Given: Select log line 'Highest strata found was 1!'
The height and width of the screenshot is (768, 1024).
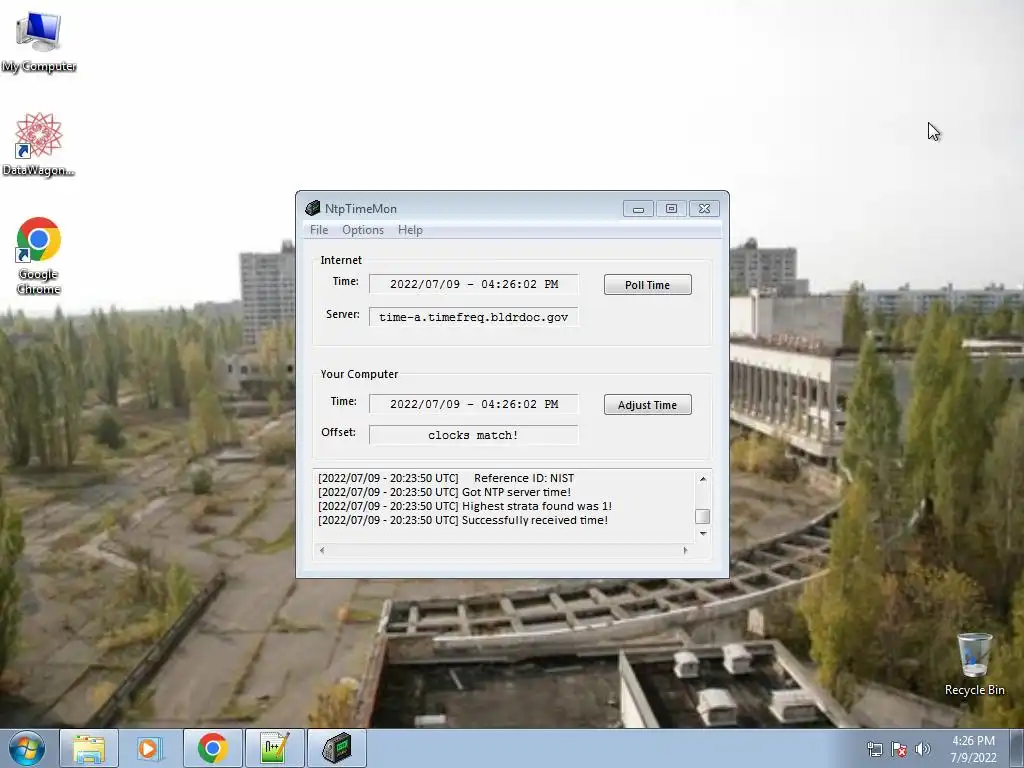Looking at the screenshot, I should click(x=465, y=506).
